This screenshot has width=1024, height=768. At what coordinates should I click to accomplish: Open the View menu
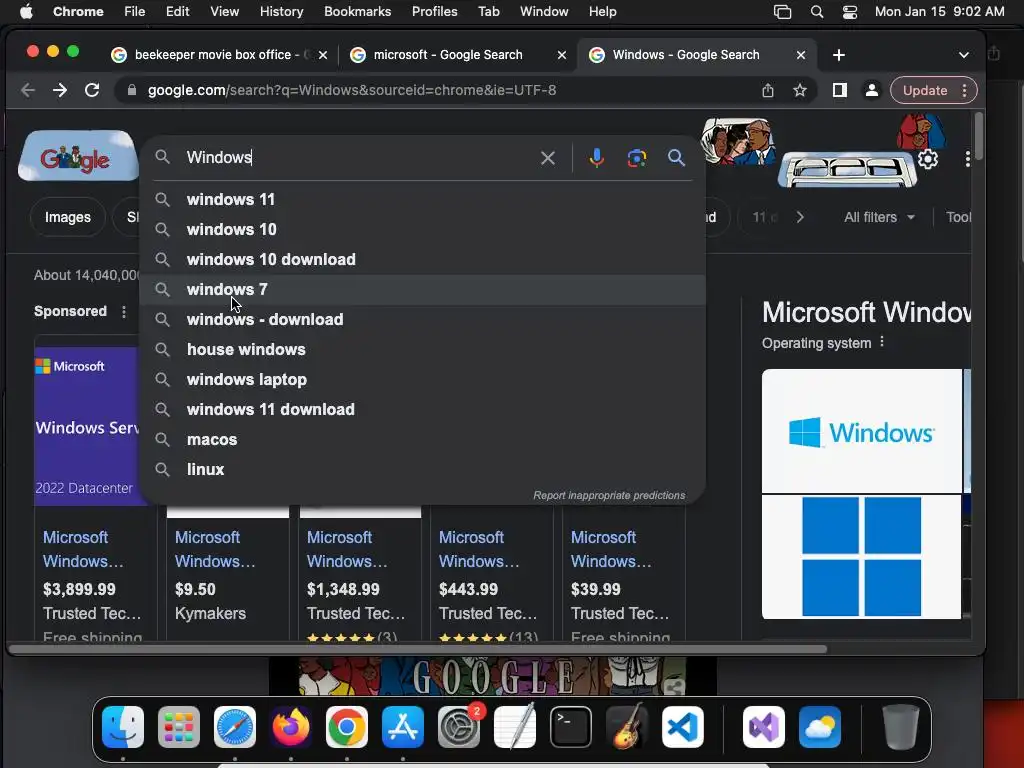[224, 12]
